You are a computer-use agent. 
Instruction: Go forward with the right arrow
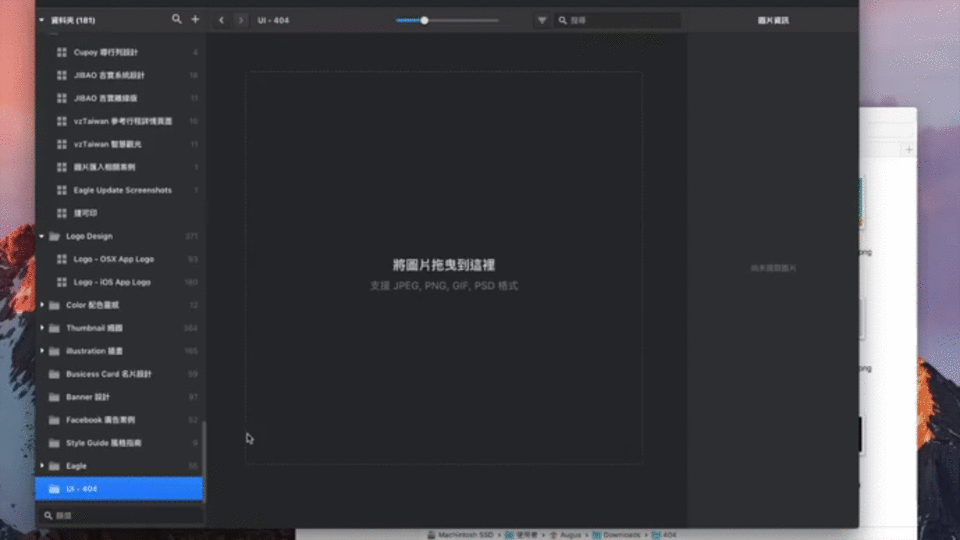(241, 20)
